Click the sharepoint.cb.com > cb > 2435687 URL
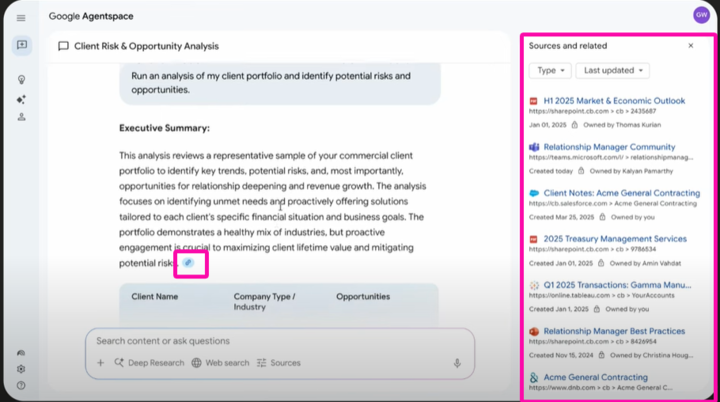Screen dimensions: 720x402 pos(592,111)
